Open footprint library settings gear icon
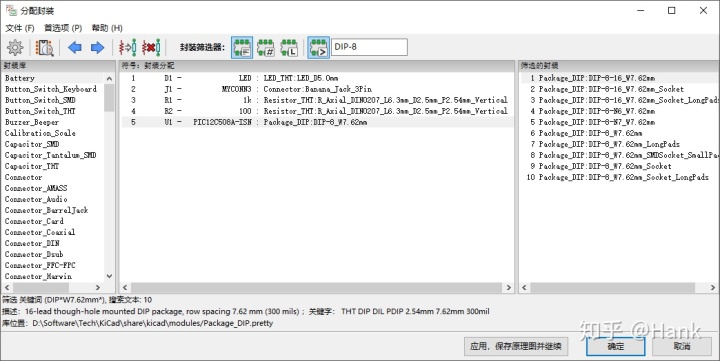Screen dimensions: 720x361 (x=15, y=47)
